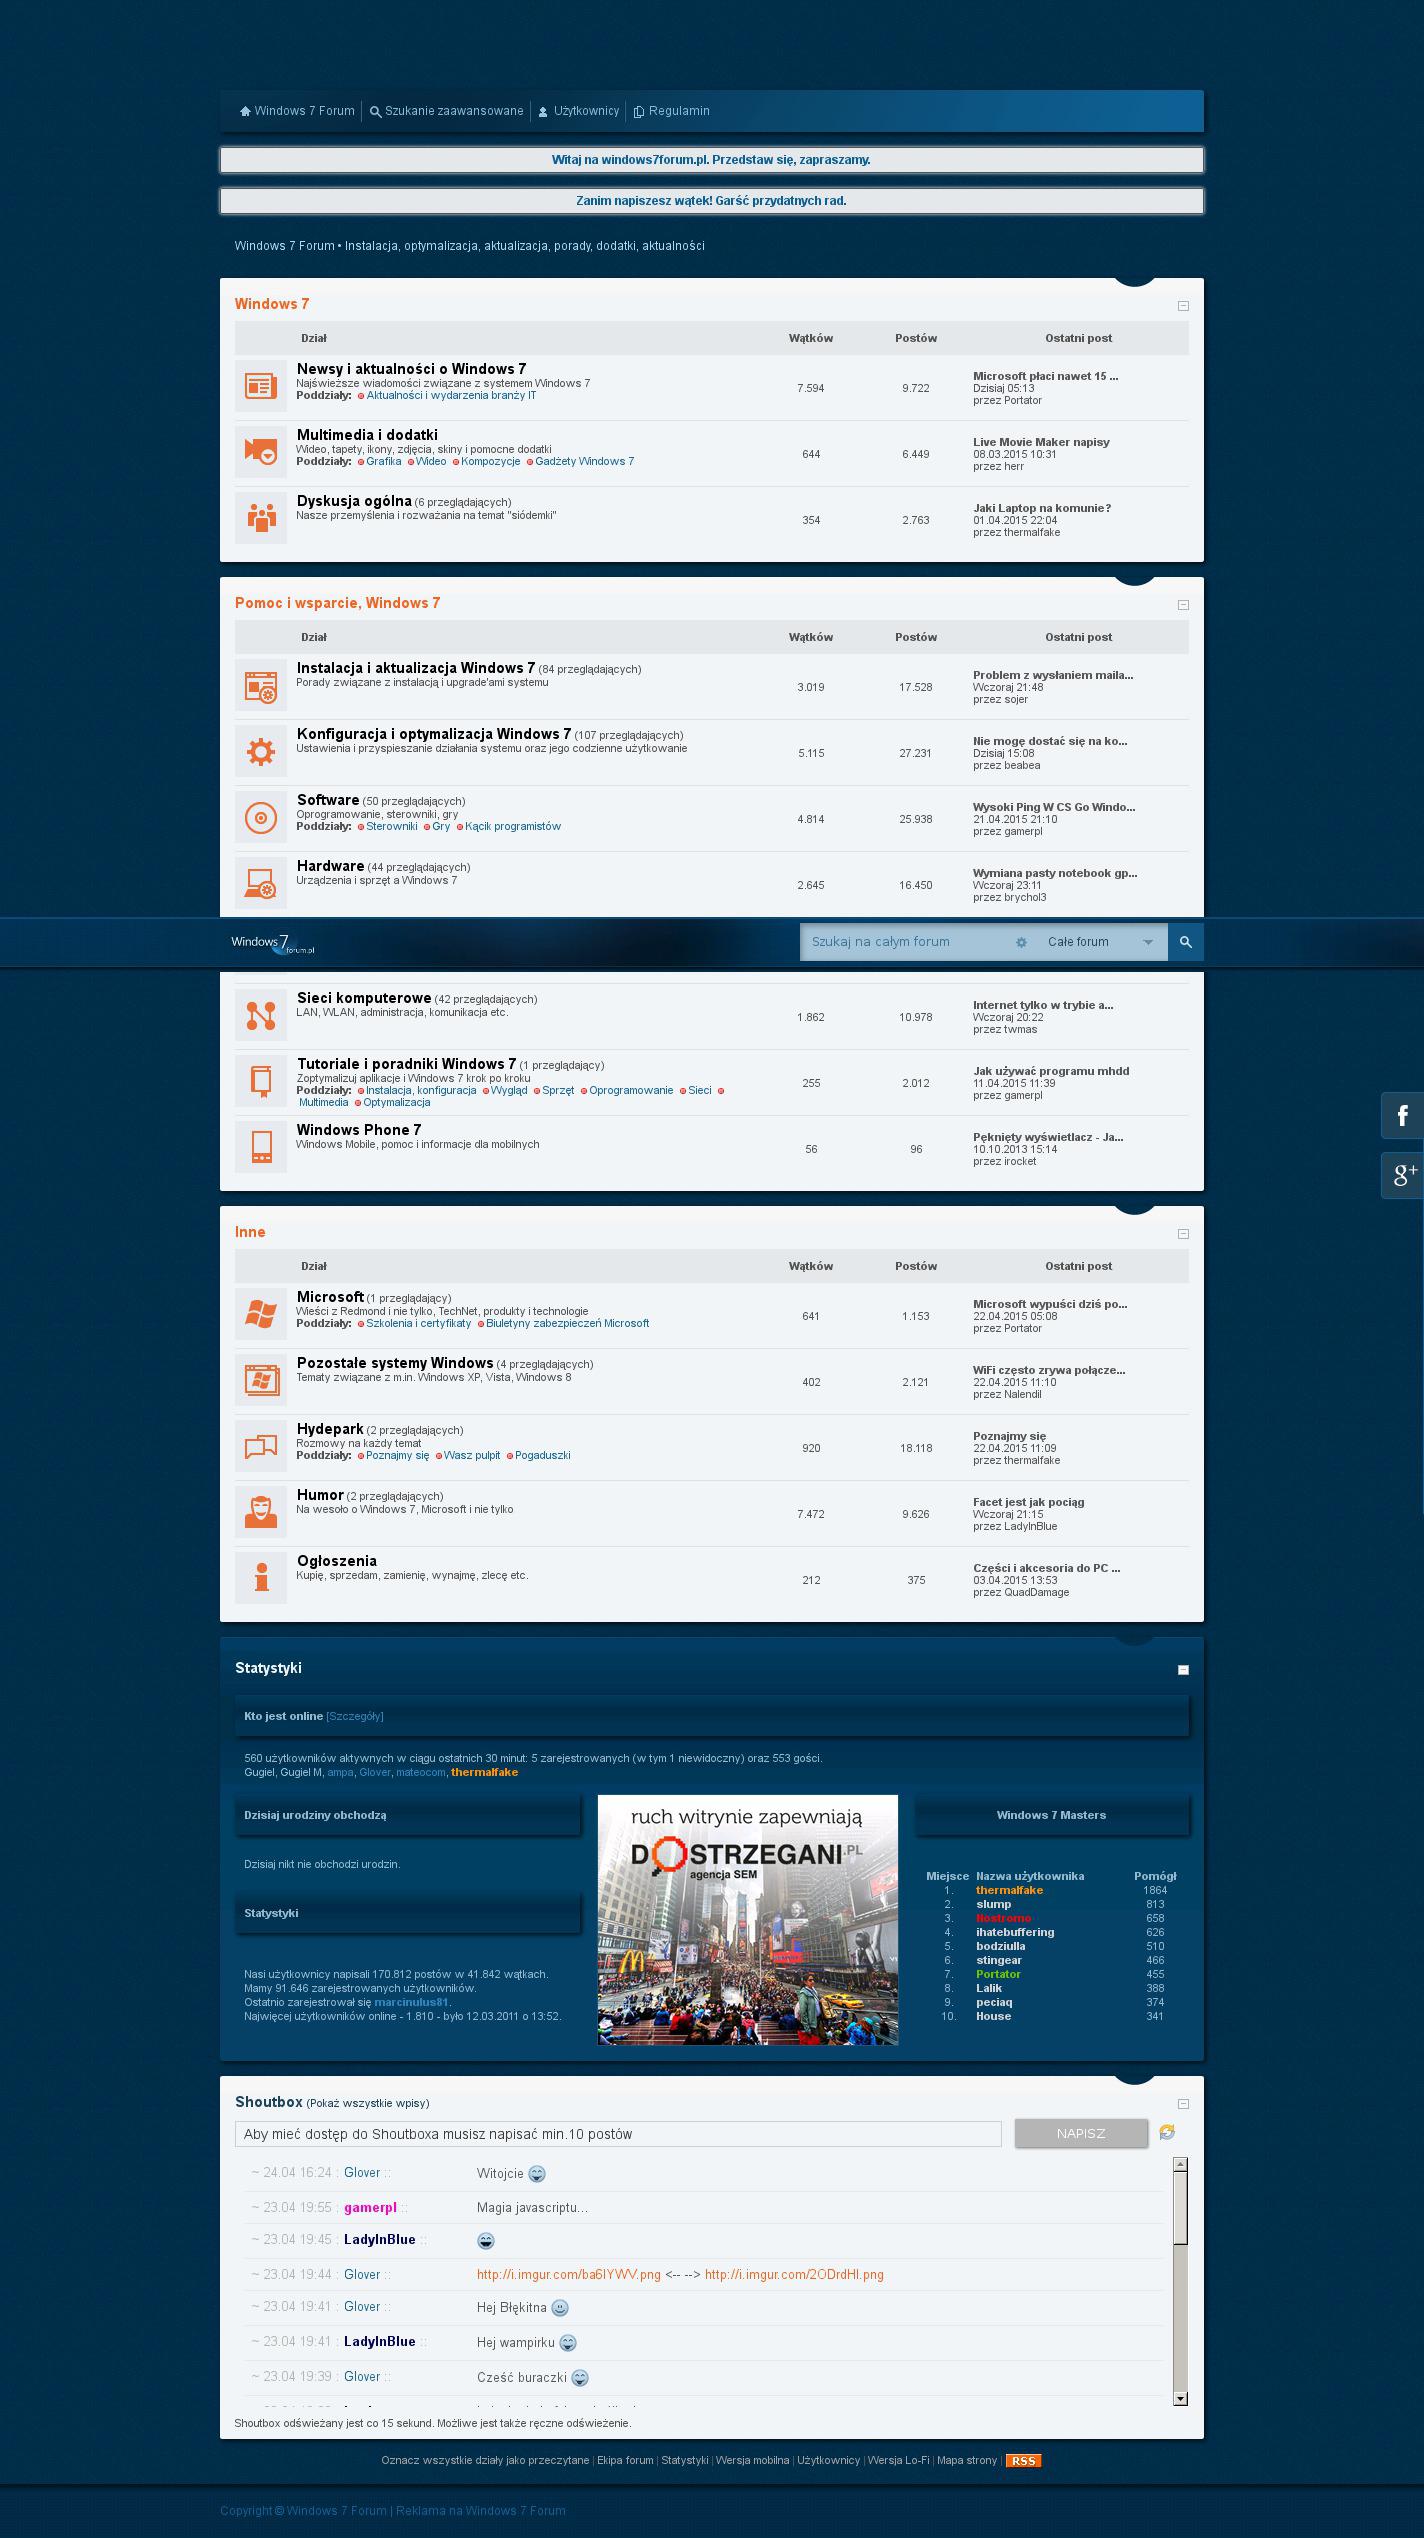Screen dimensions: 1424x2538
Task: Click the Sieci komputerowe network icon
Action: click(x=261, y=1015)
